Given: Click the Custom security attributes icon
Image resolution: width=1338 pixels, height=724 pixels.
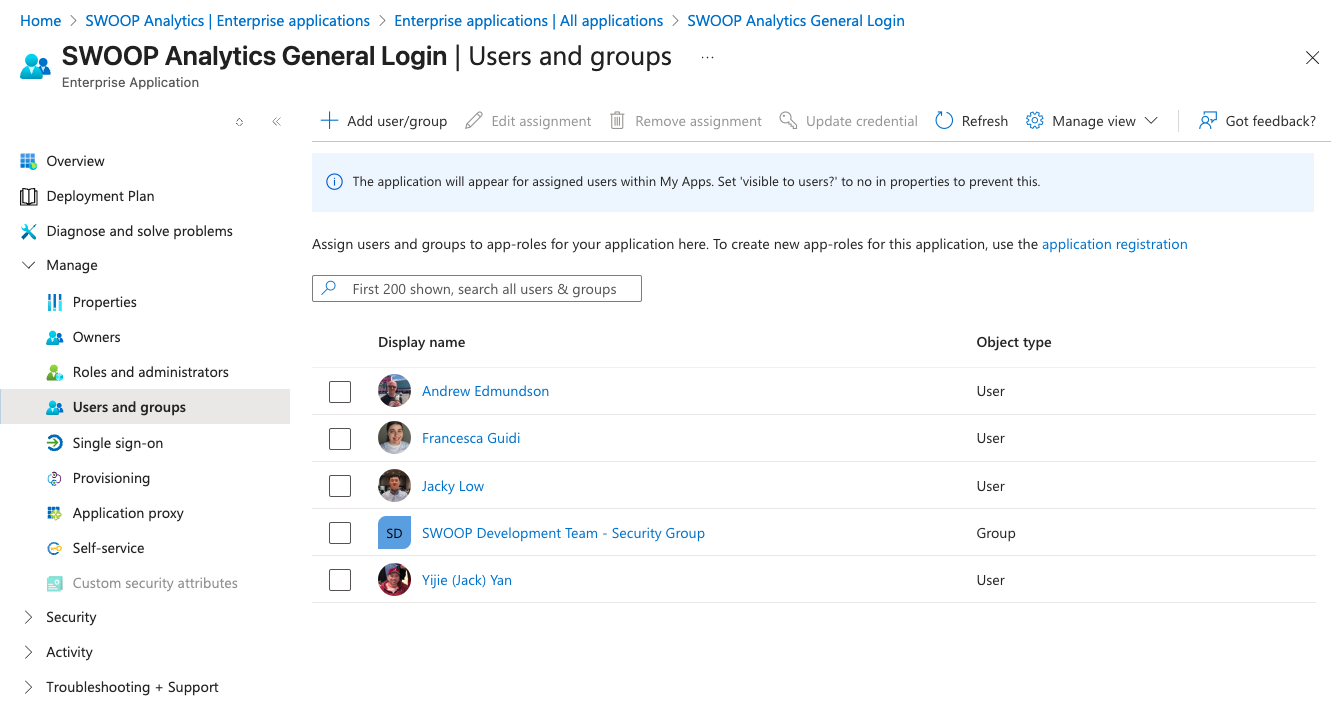Looking at the screenshot, I should 55,583.
